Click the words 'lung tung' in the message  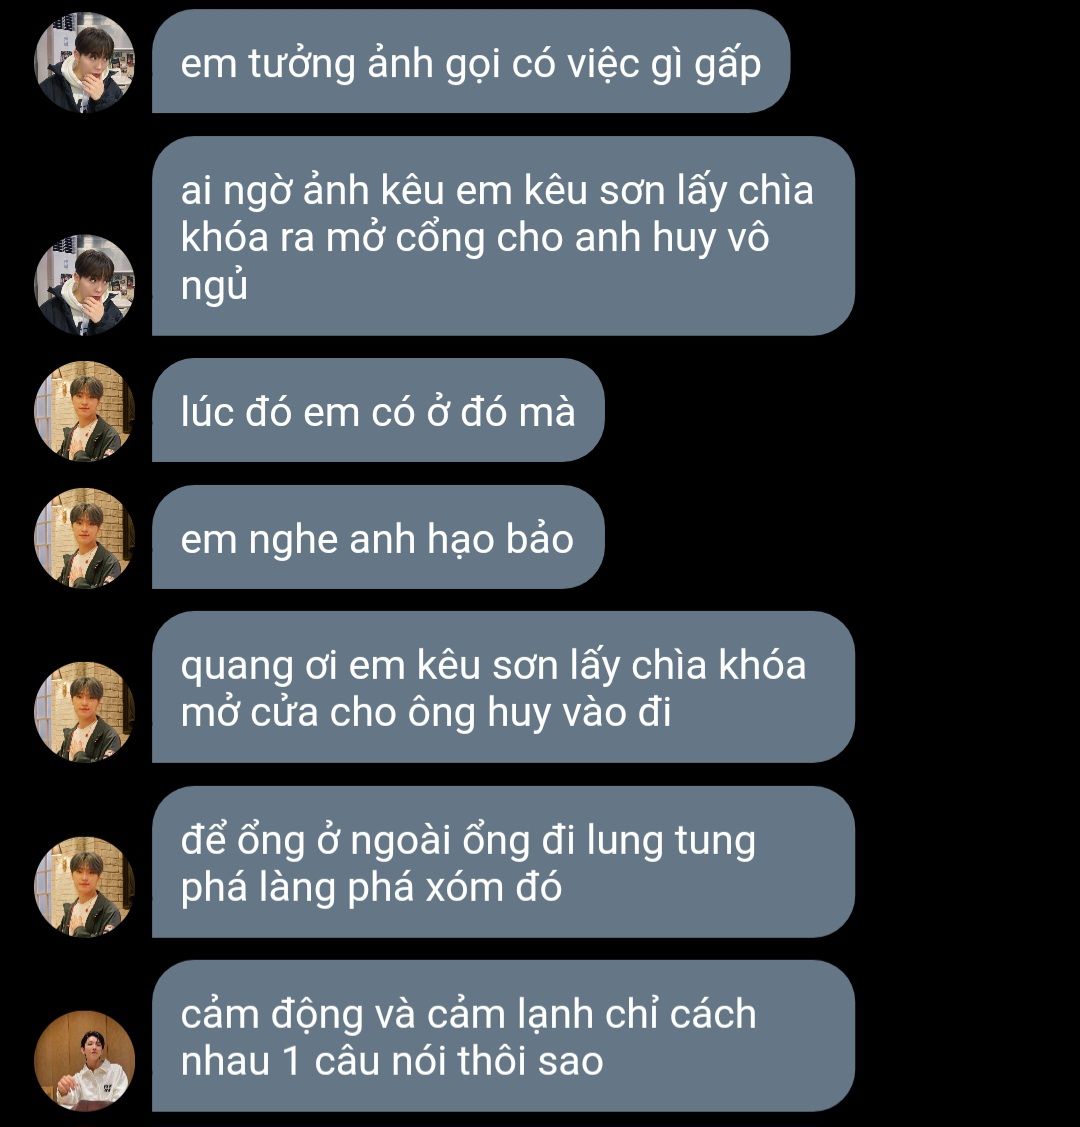point(670,843)
